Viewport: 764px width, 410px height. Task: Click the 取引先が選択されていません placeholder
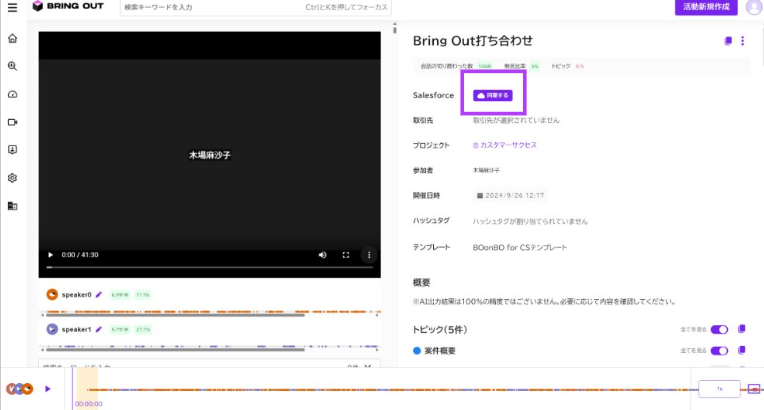pyautogui.click(x=516, y=120)
